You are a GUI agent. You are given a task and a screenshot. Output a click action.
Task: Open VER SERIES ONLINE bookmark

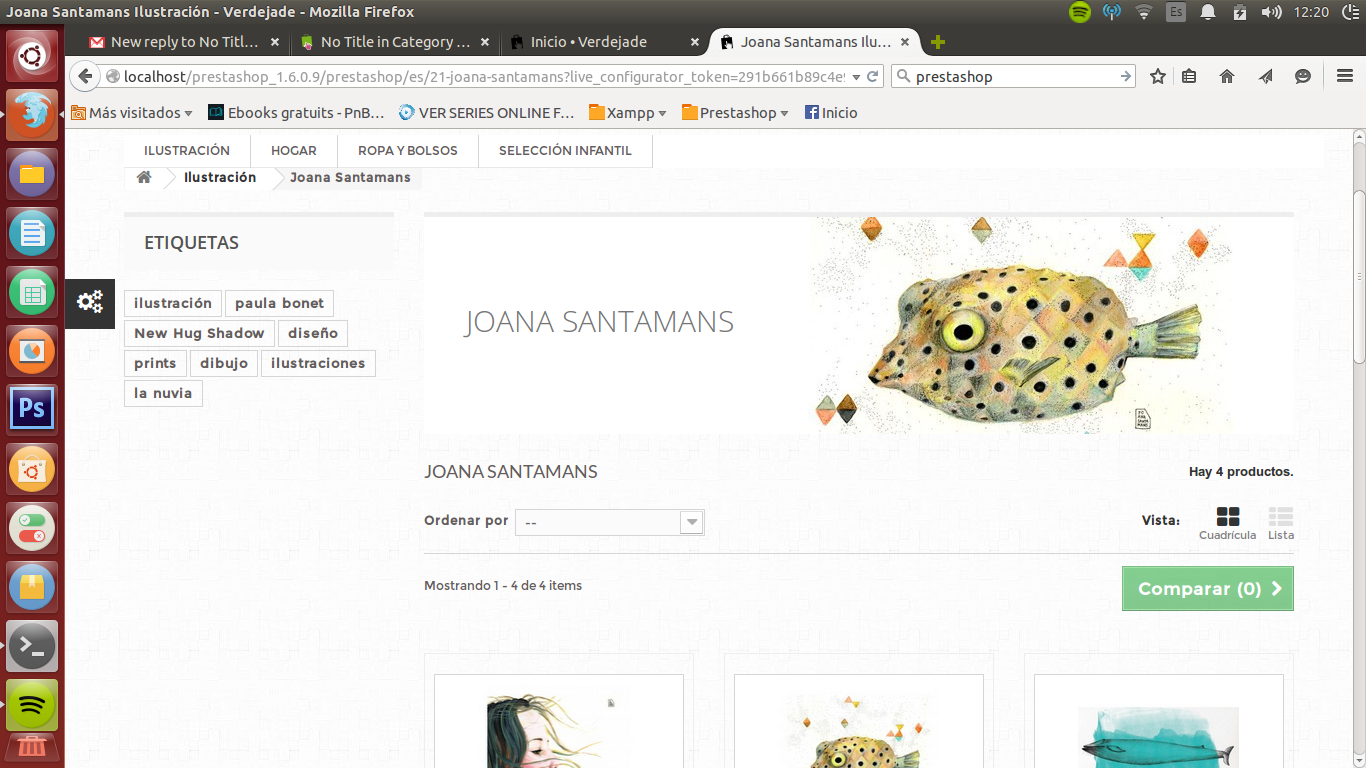click(487, 113)
